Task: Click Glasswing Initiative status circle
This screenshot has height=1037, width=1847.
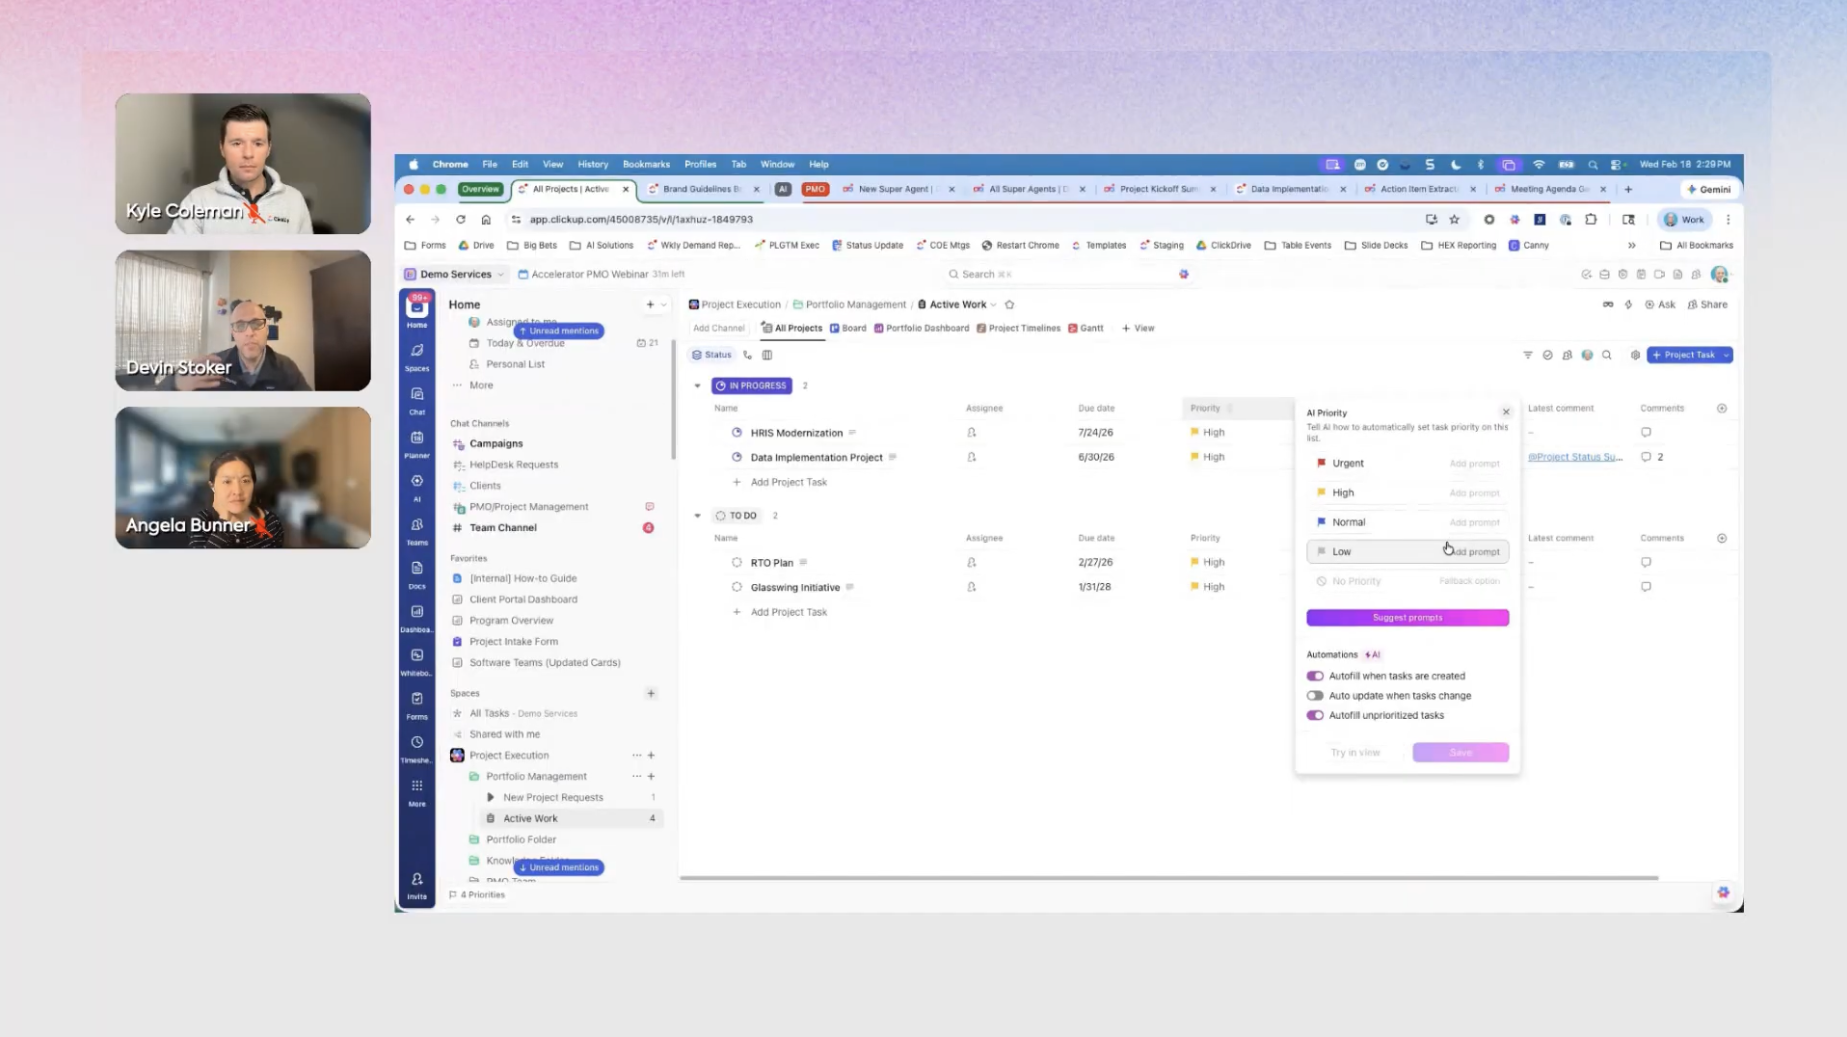Action: [737, 587]
